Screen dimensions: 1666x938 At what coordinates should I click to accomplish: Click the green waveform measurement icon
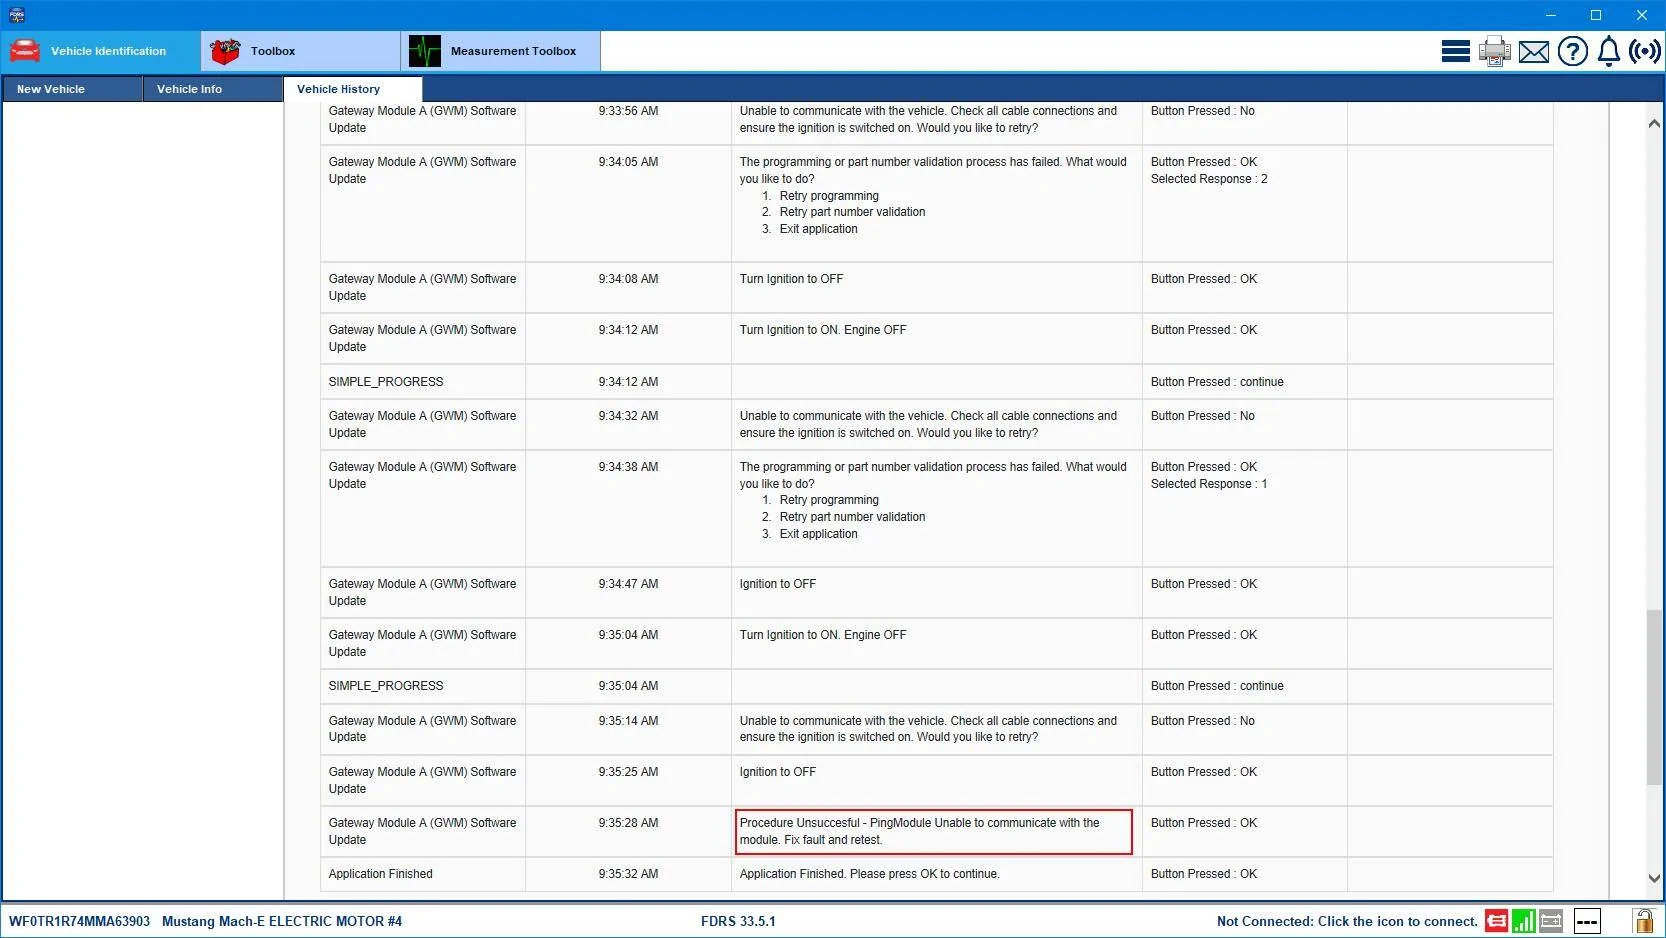(425, 51)
